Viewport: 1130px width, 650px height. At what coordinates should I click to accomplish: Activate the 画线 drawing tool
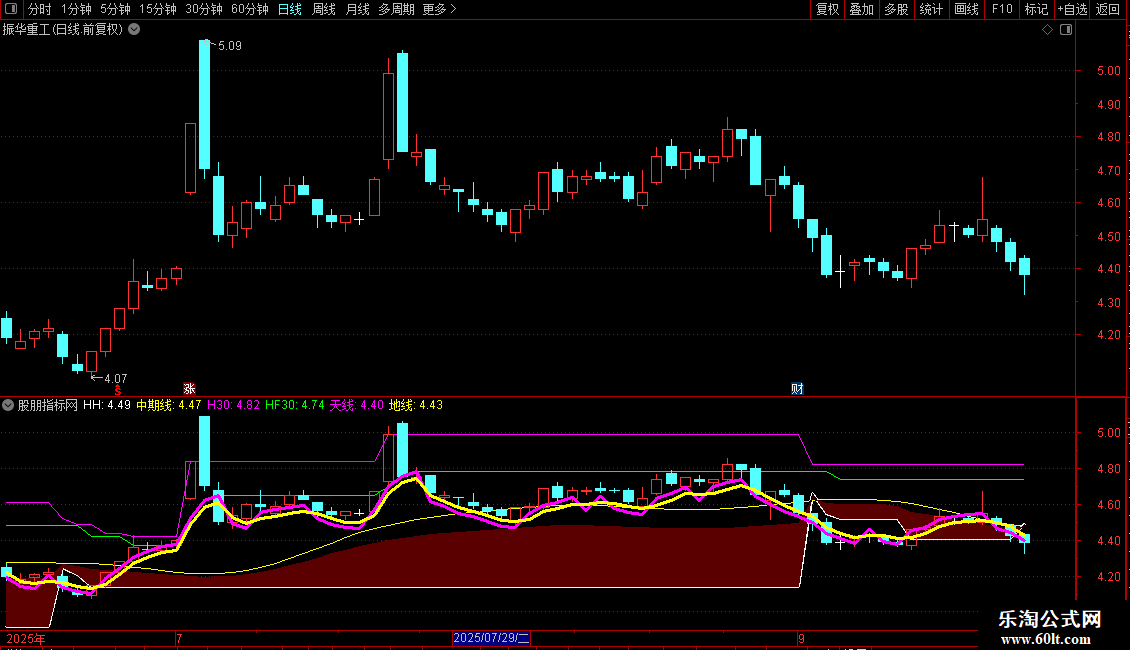click(x=966, y=9)
